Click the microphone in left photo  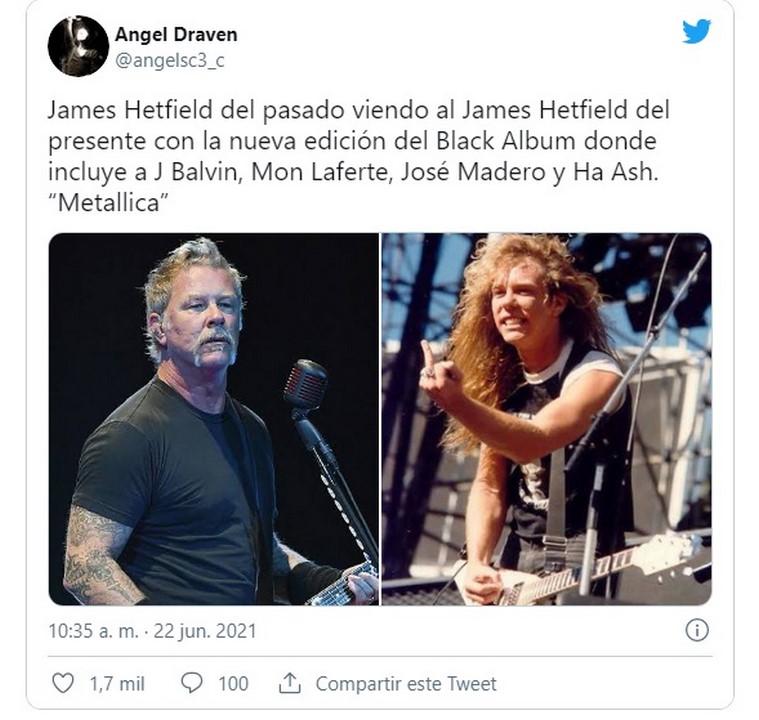coord(305,385)
